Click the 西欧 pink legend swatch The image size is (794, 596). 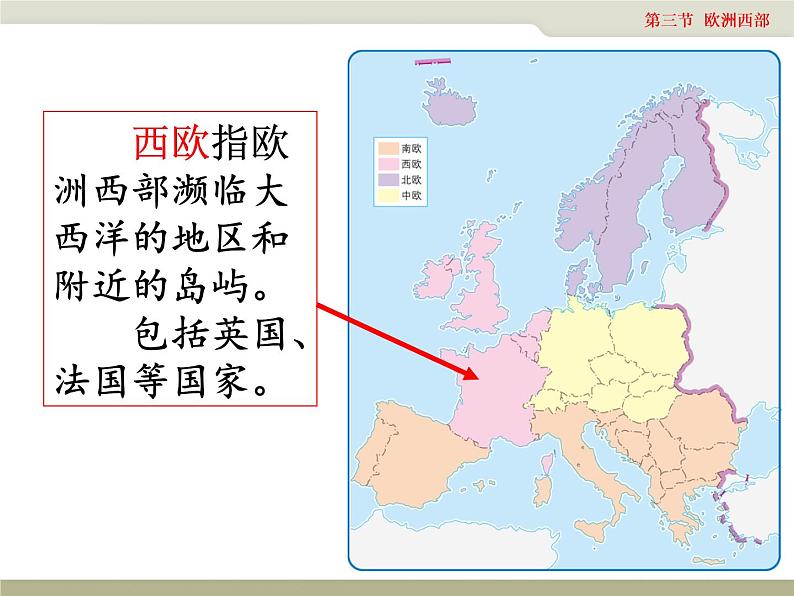click(x=388, y=164)
